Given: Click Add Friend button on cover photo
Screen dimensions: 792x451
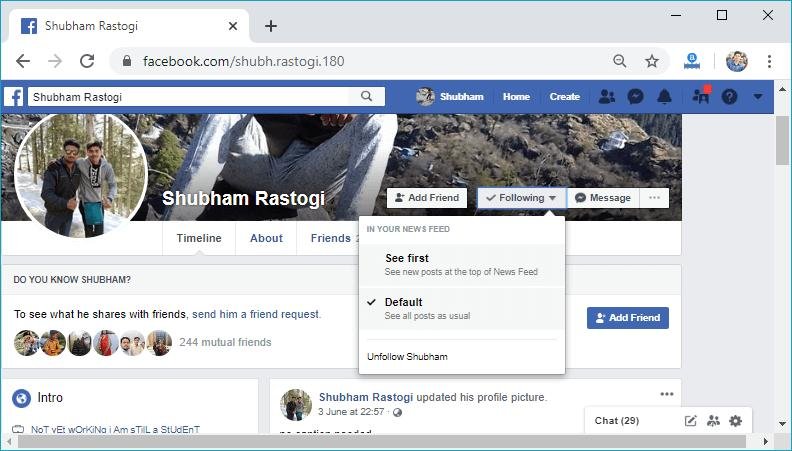Looking at the screenshot, I should 427,198.
